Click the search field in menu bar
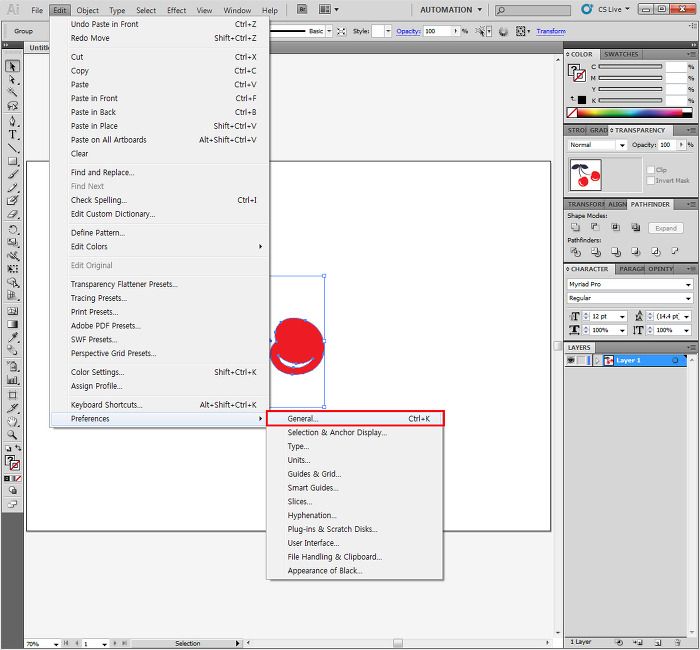This screenshot has height=650, width=700. [532, 10]
